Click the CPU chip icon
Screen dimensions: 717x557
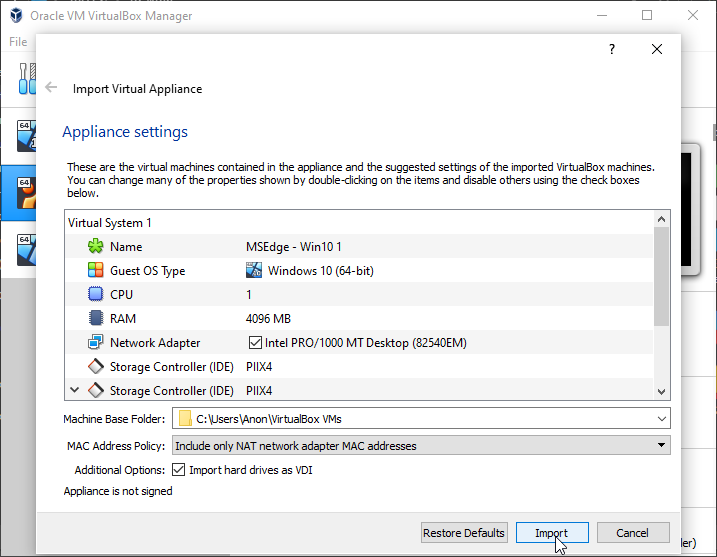coord(96,295)
